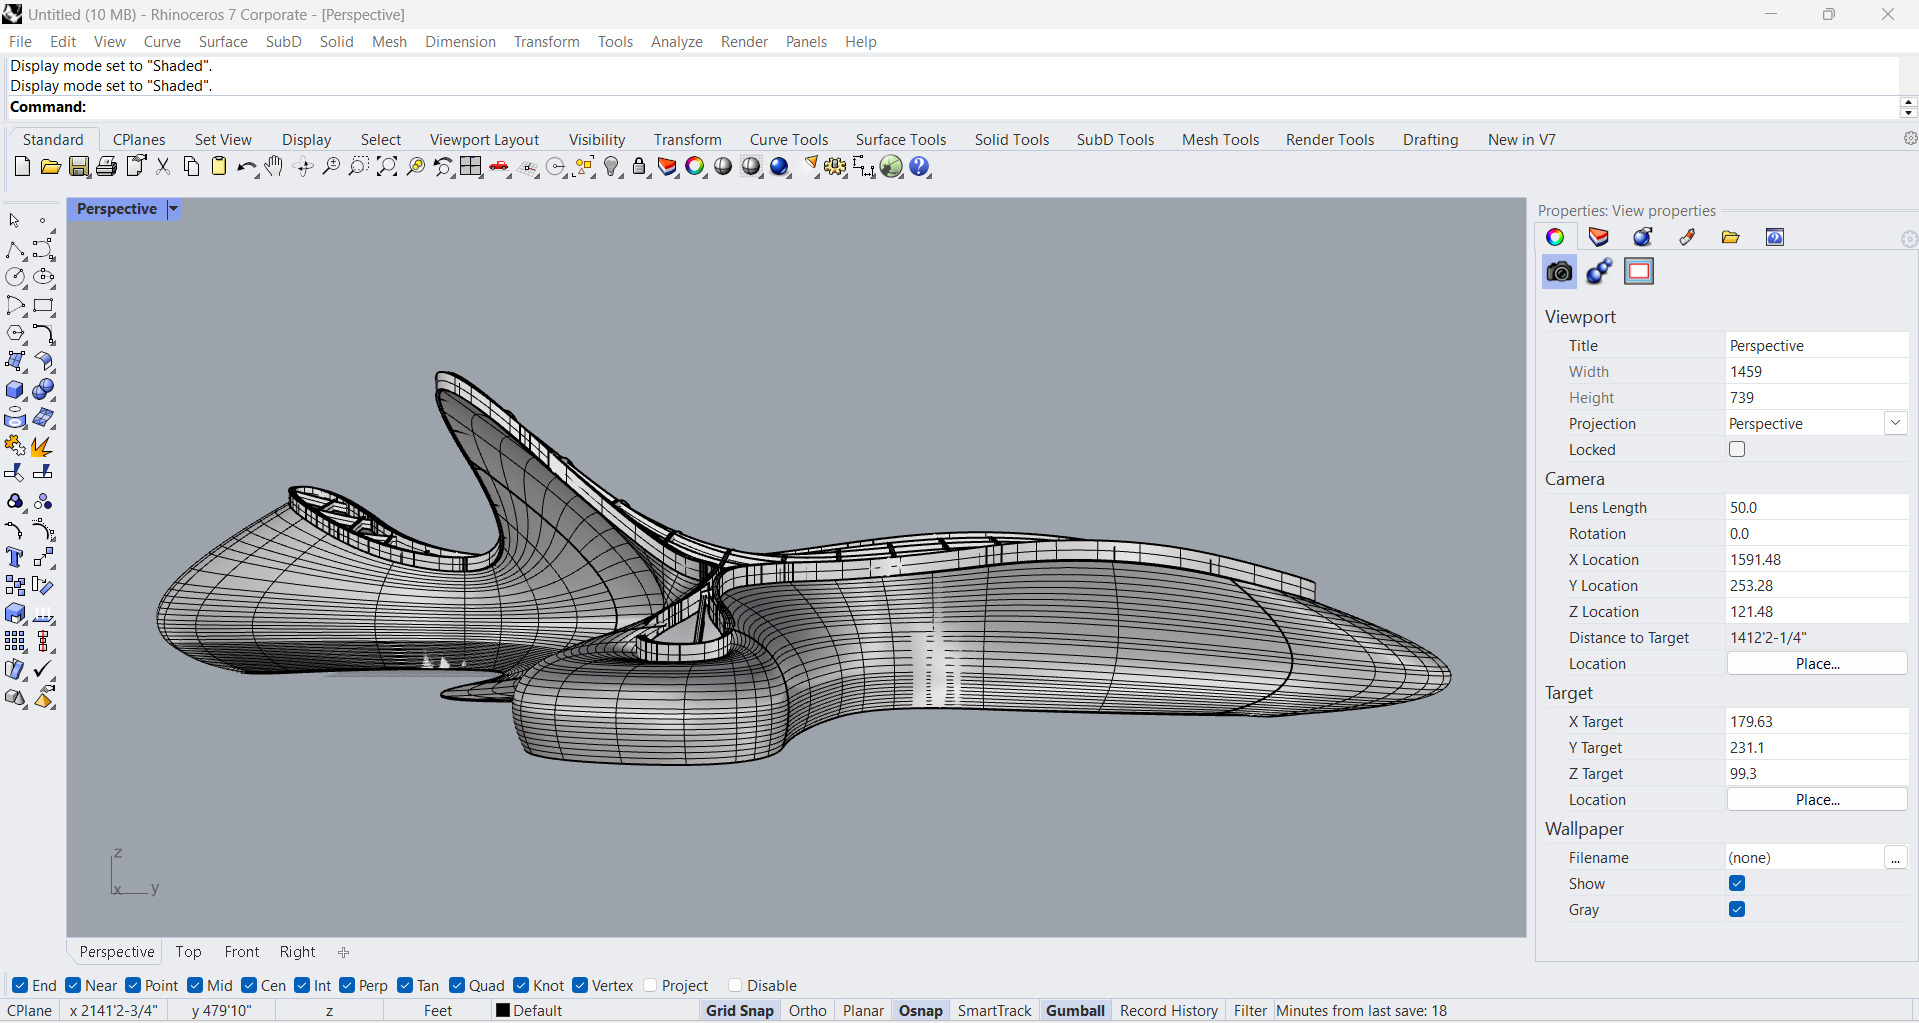The width and height of the screenshot is (1919, 1023).
Task: Toggle the End osnap checkbox
Action: pos(20,985)
